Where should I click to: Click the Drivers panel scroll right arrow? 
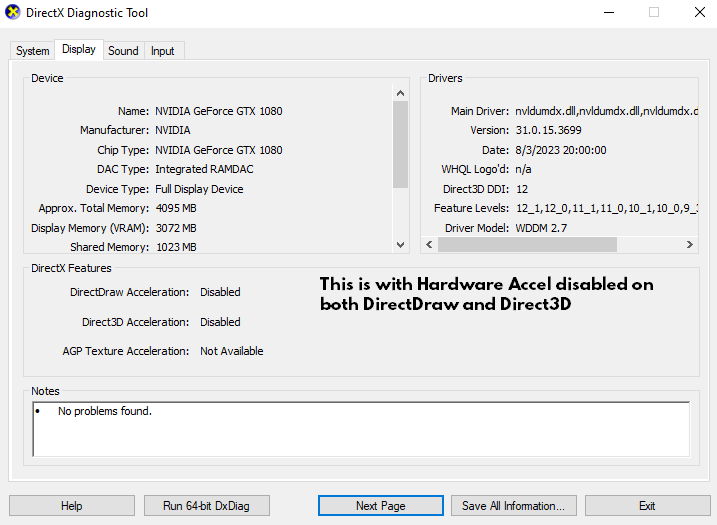pyautogui.click(x=690, y=245)
